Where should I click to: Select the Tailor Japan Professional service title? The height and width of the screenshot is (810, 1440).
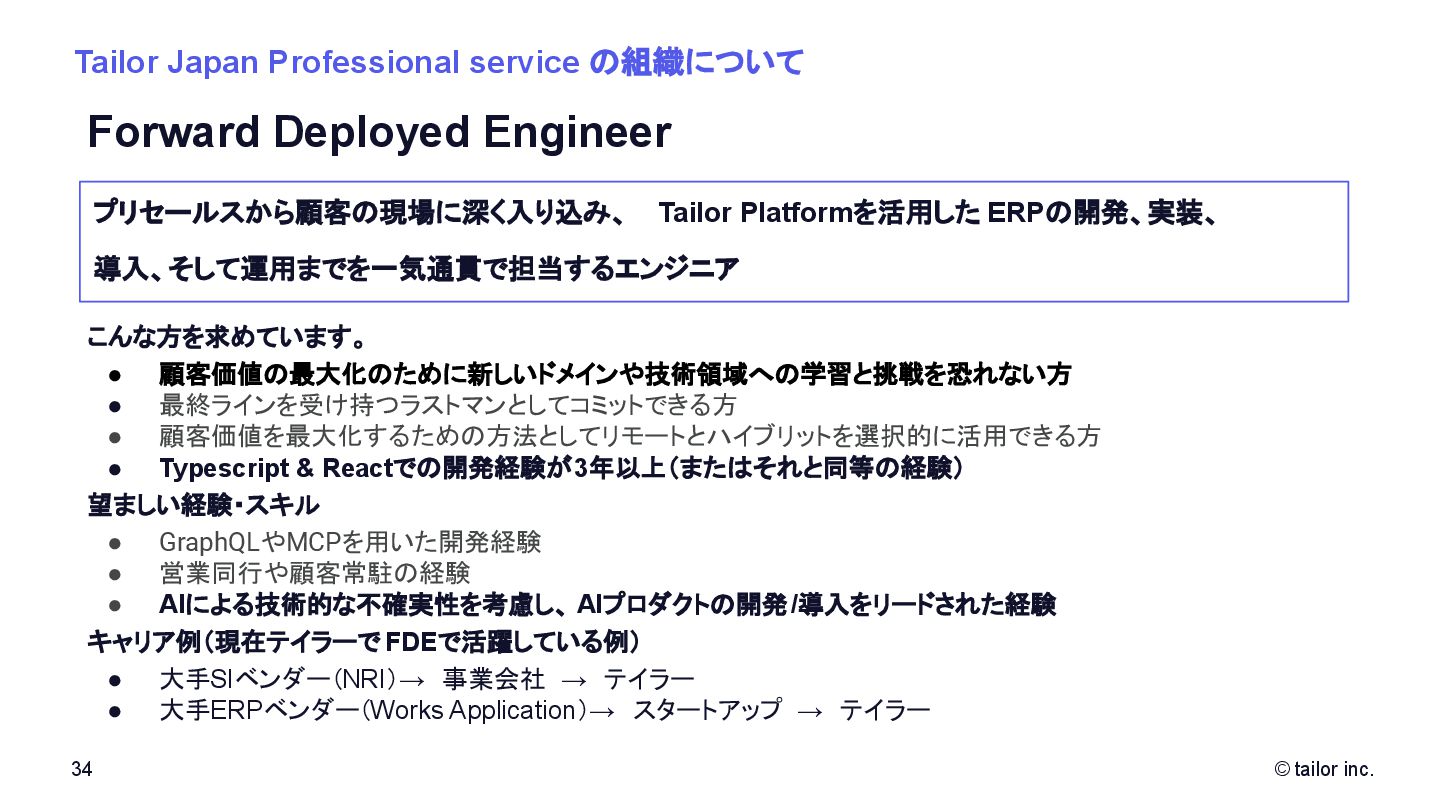click(x=439, y=62)
